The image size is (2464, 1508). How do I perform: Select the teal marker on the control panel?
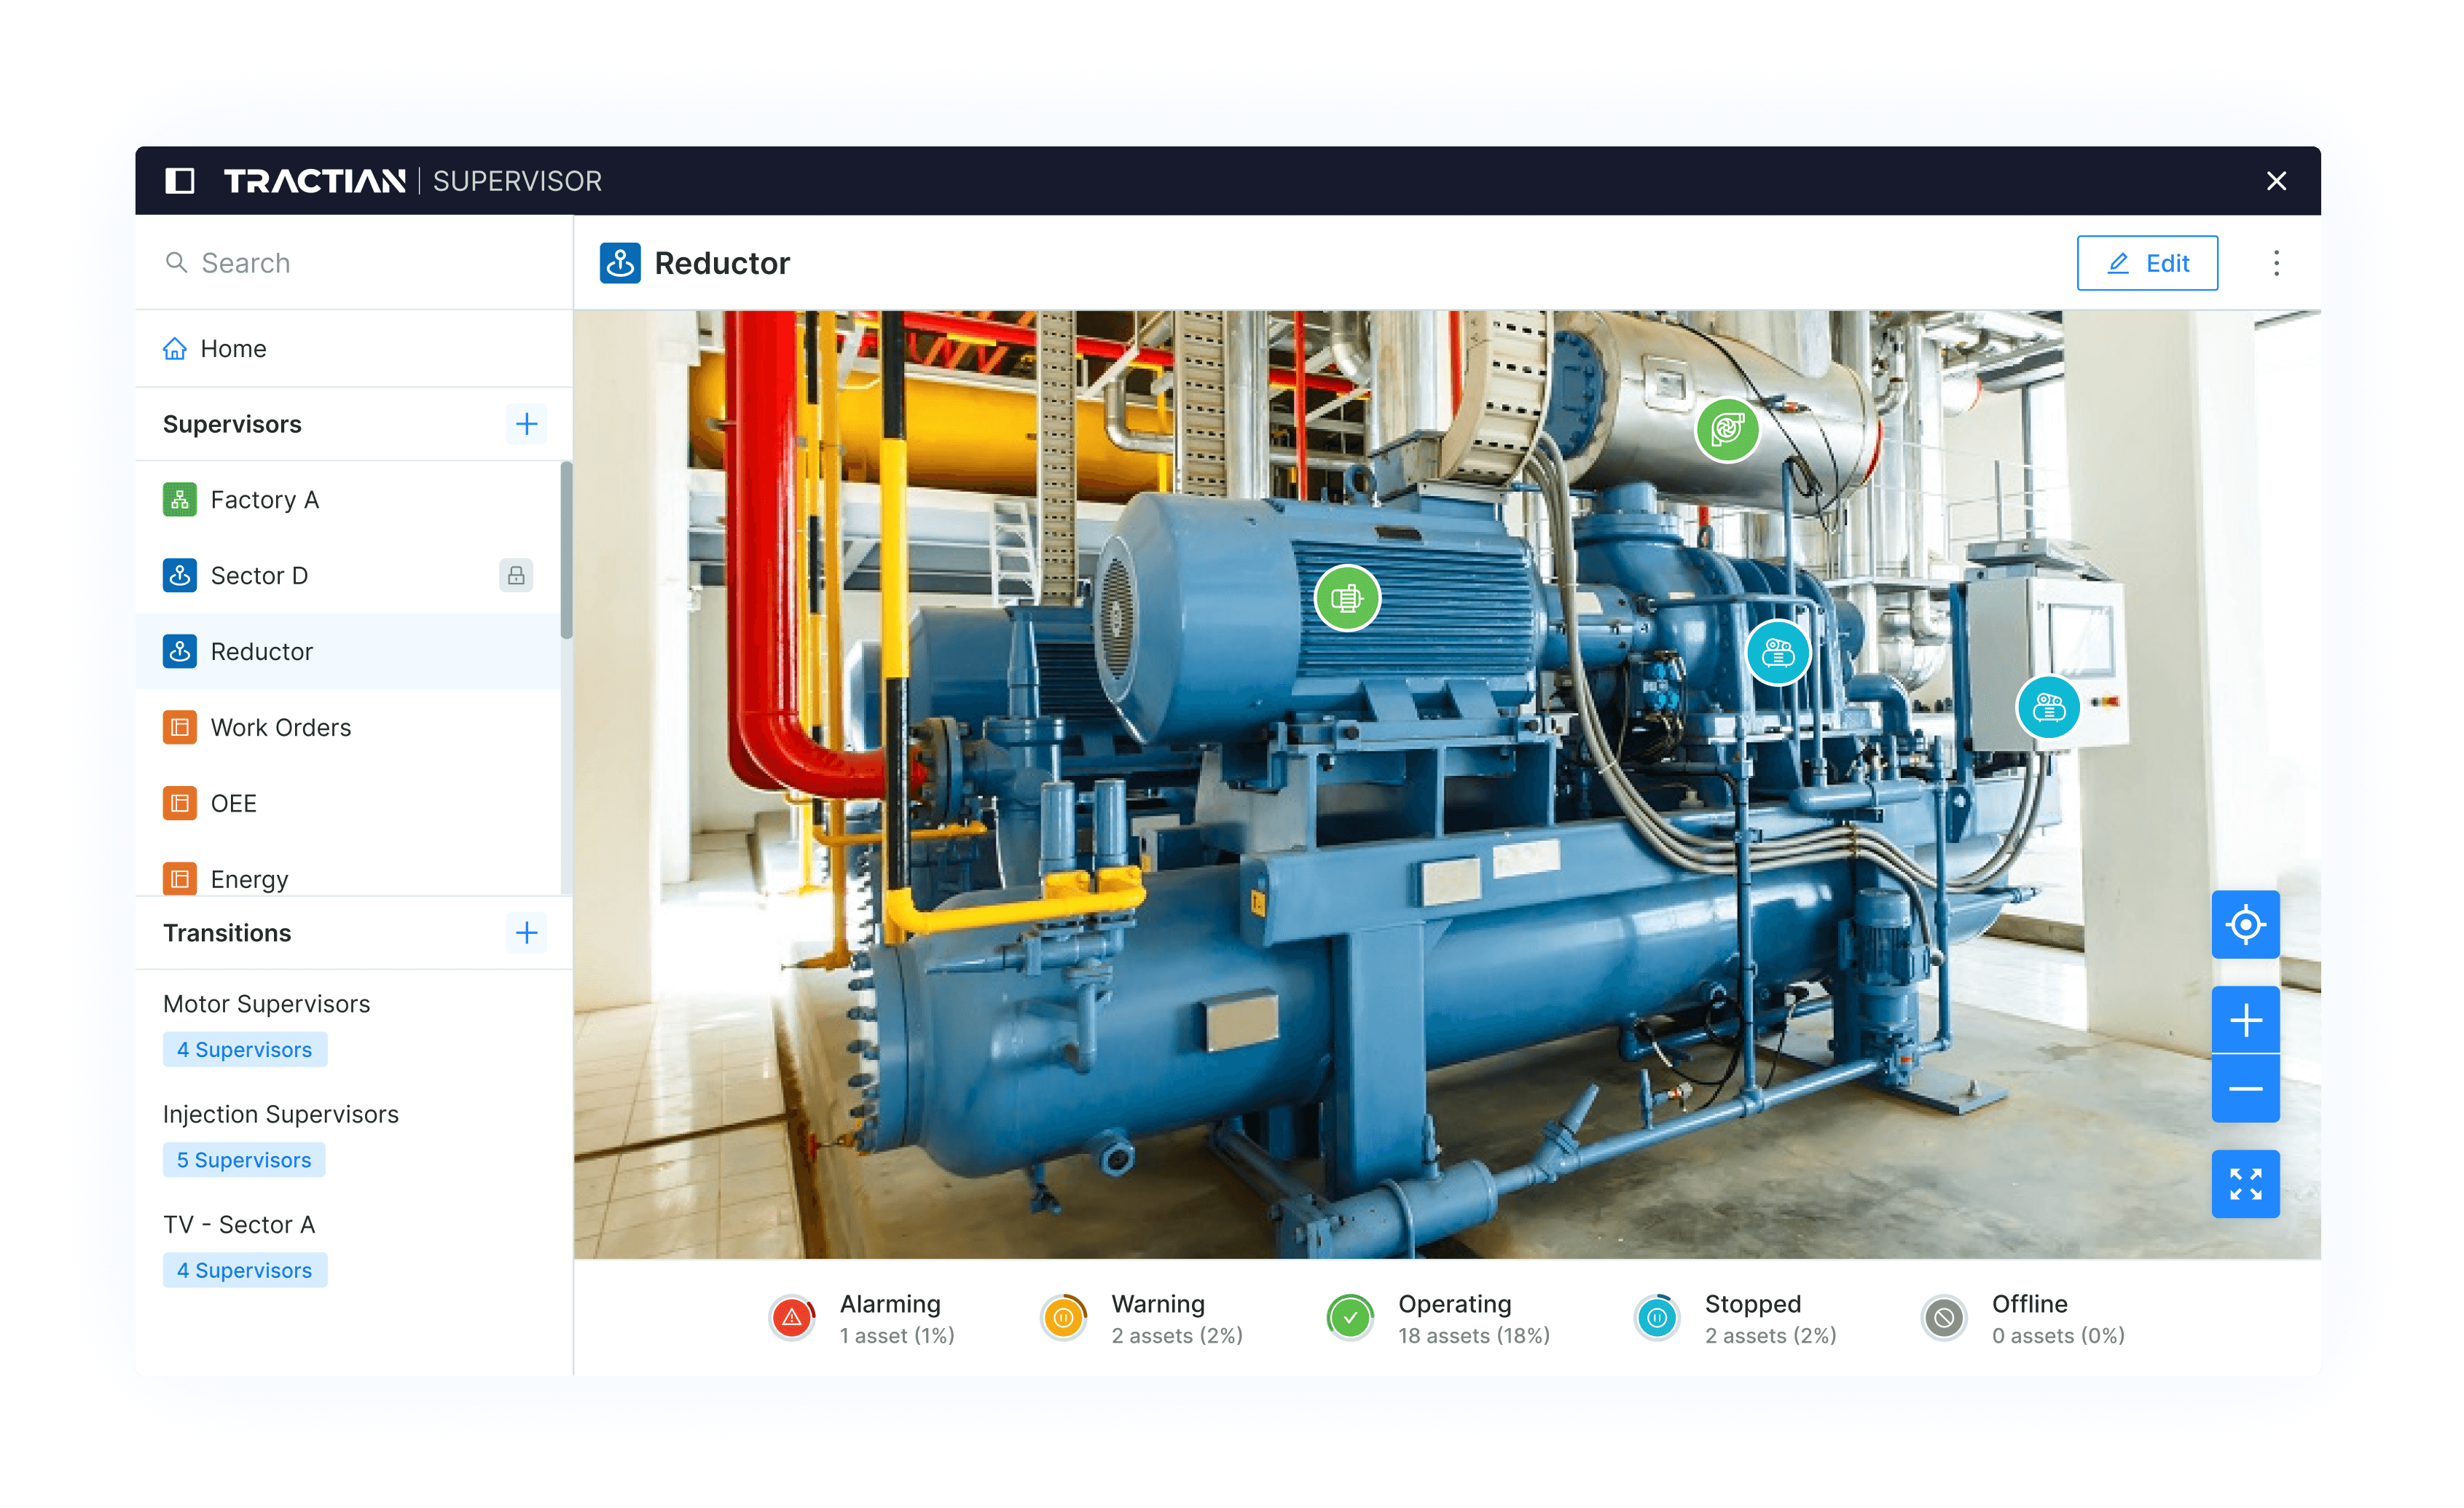coord(2048,708)
